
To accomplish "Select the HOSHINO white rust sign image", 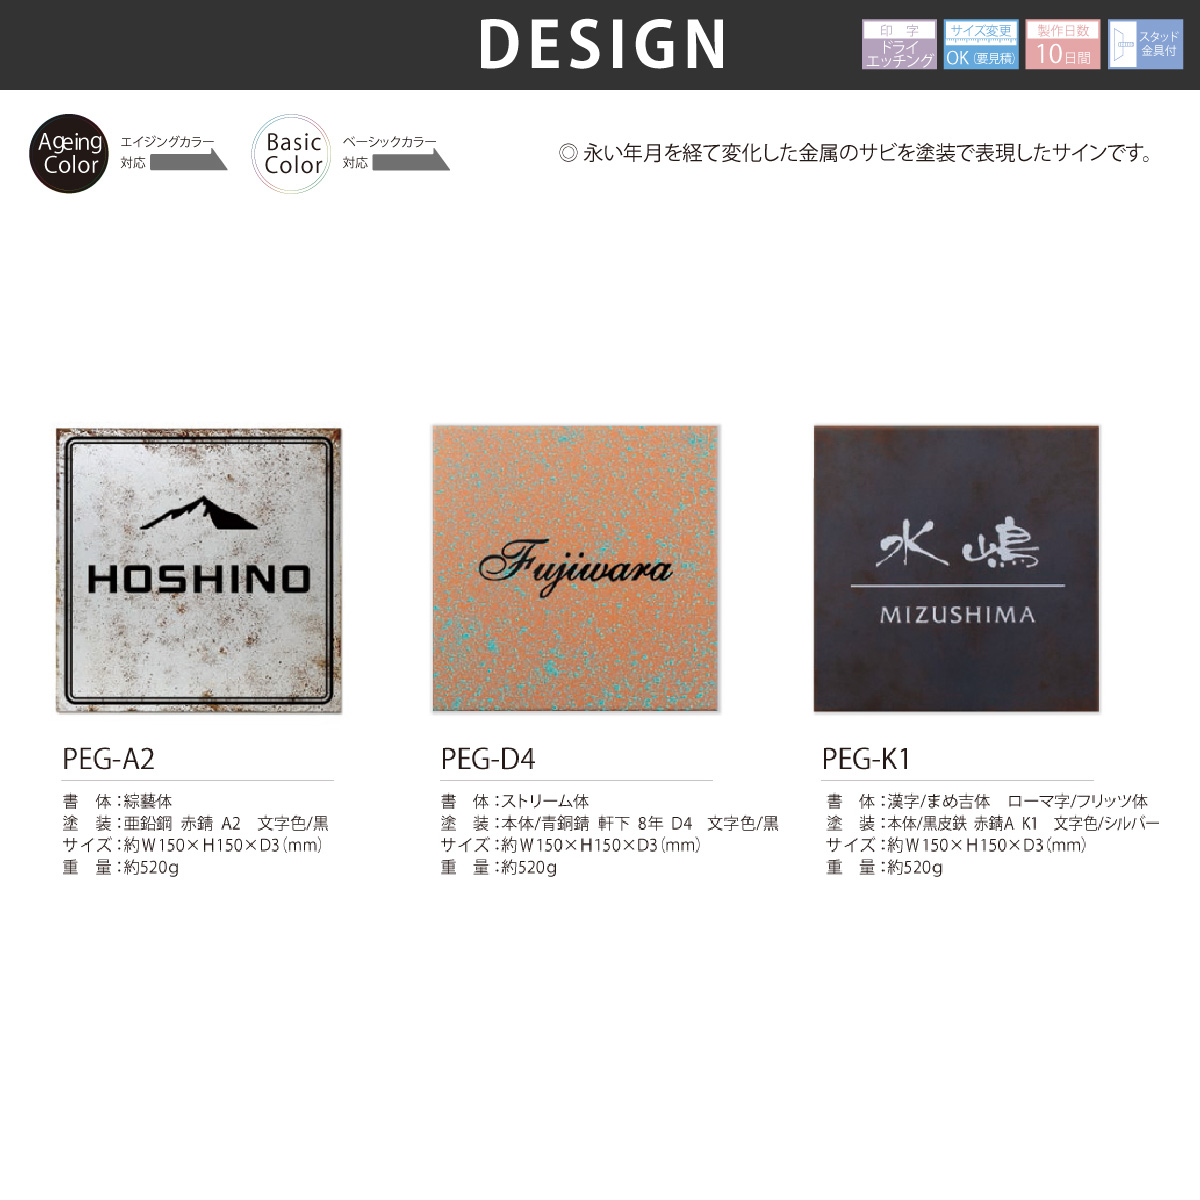I will (198, 570).
